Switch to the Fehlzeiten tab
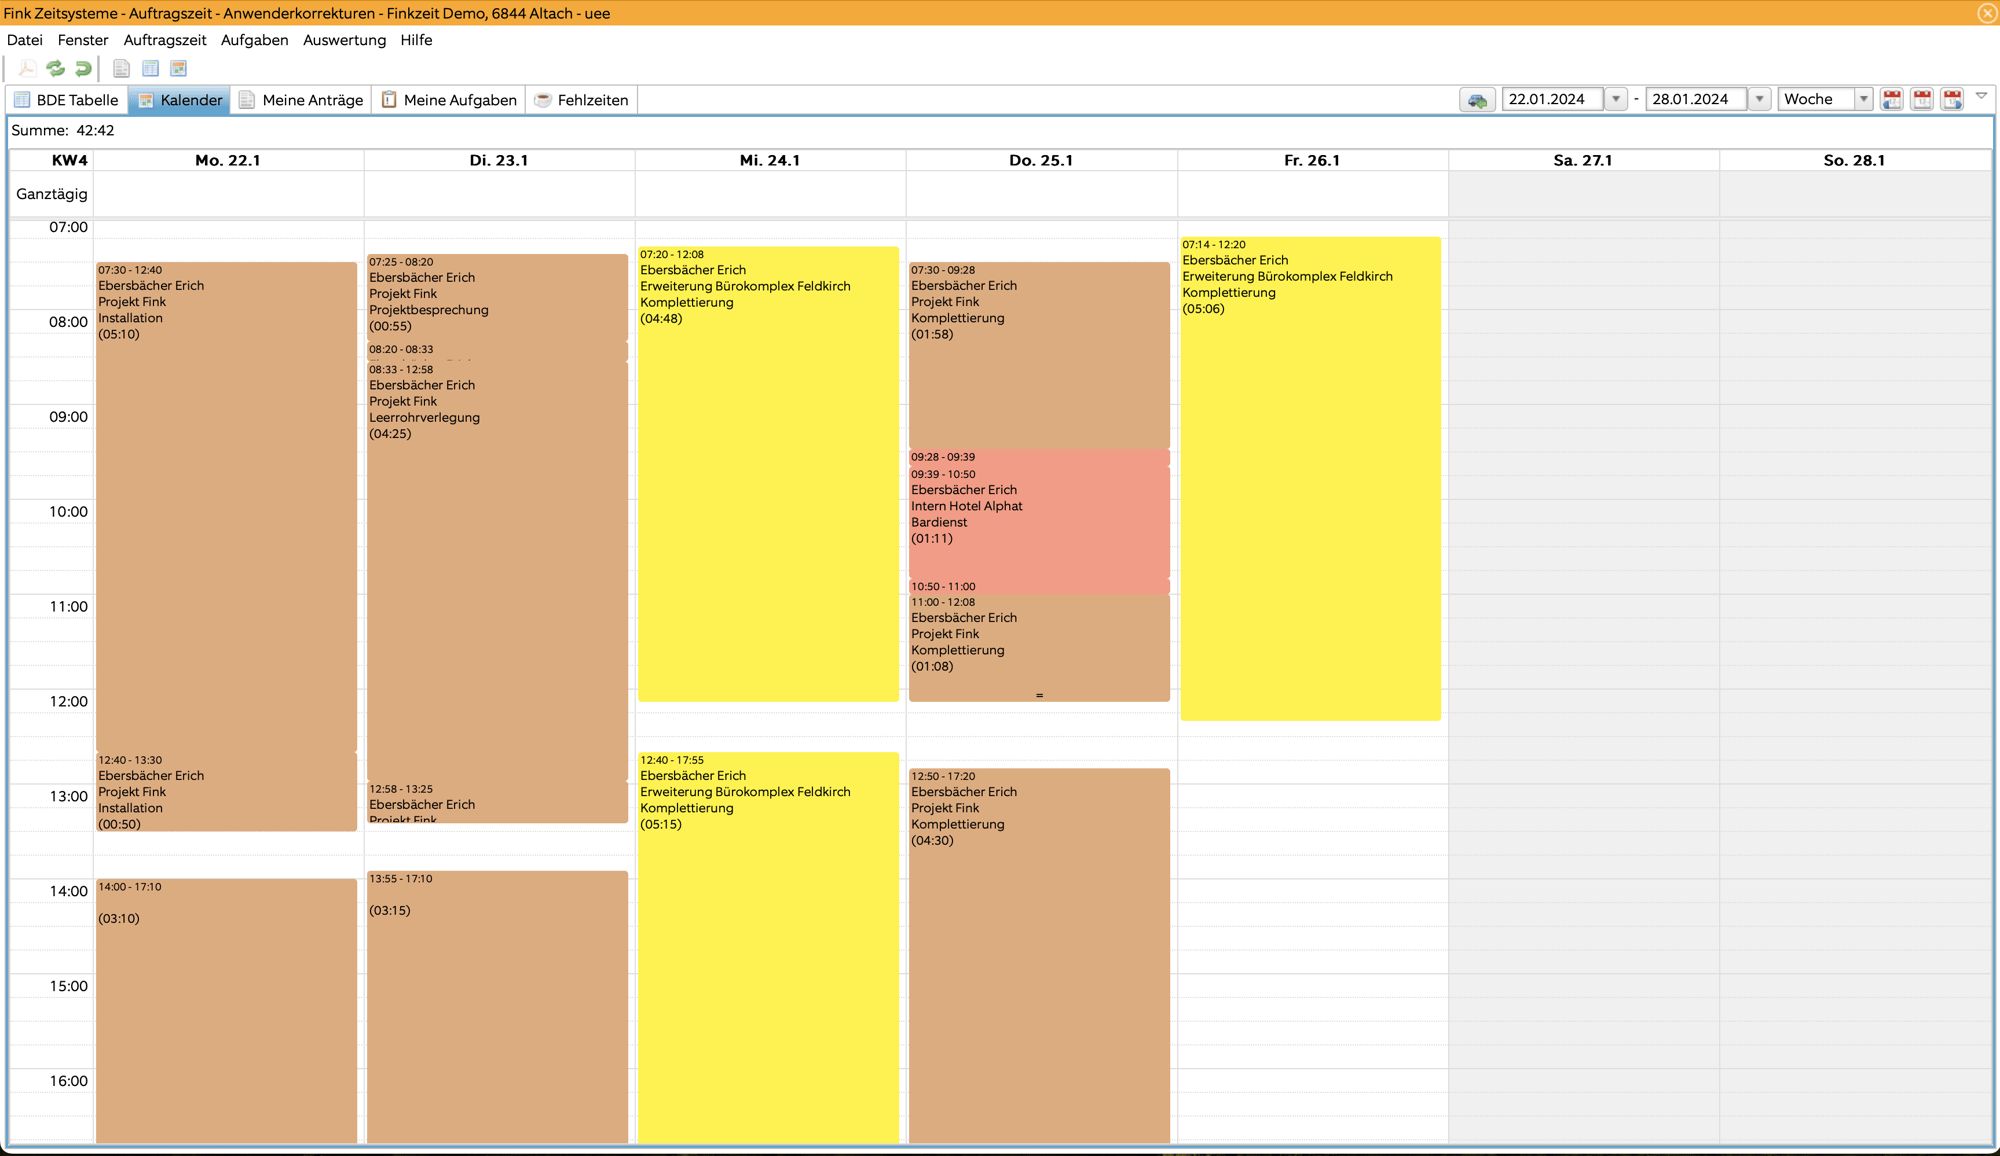 (x=582, y=100)
